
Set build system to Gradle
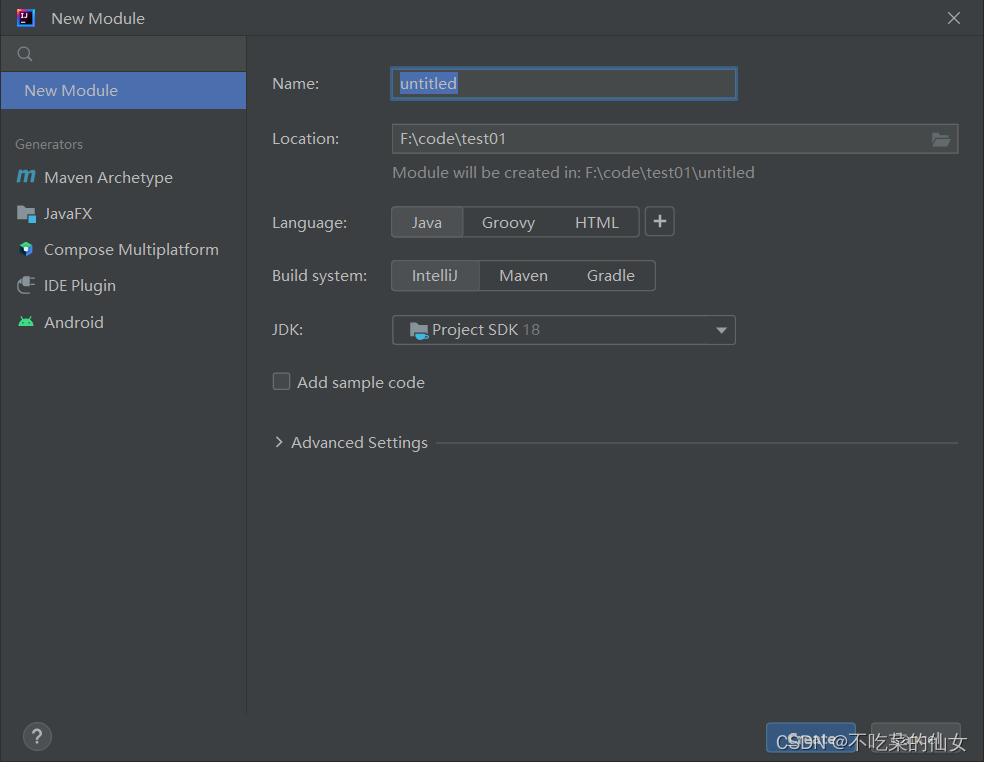(x=611, y=276)
